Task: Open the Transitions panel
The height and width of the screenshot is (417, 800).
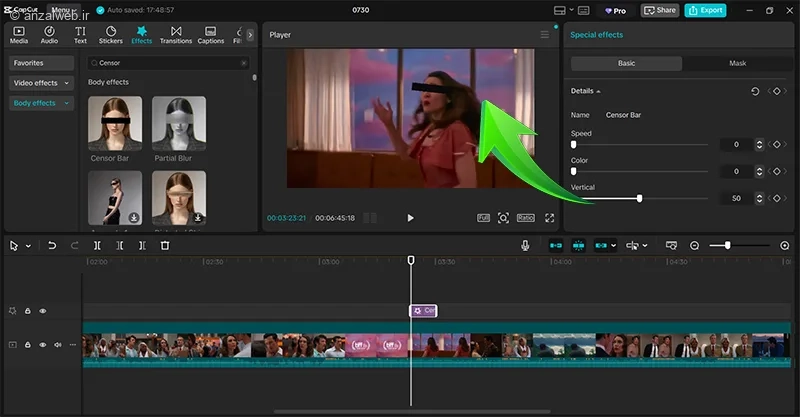Action: 176,35
